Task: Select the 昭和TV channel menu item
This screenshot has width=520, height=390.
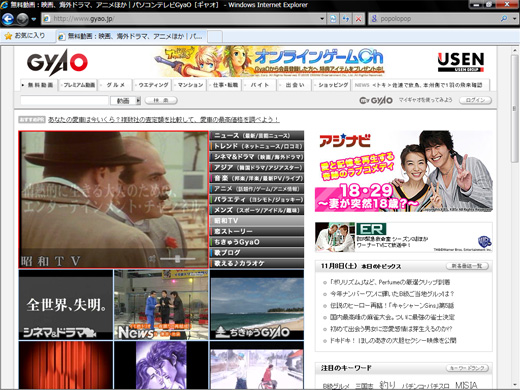Action: [x=257, y=221]
